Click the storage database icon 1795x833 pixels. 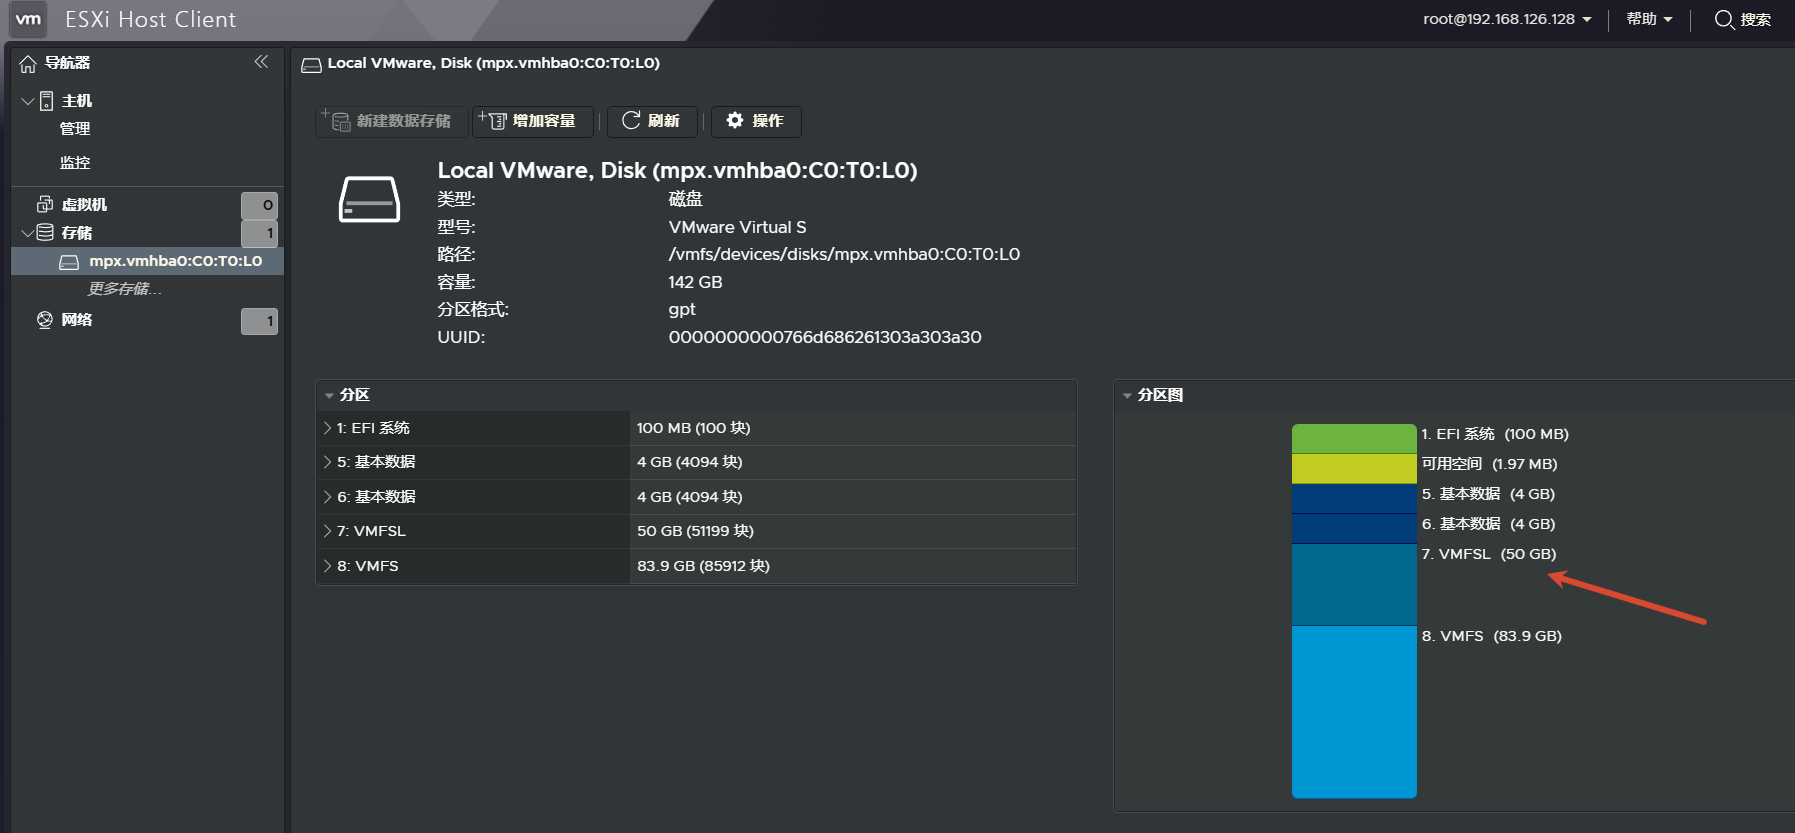pos(45,232)
